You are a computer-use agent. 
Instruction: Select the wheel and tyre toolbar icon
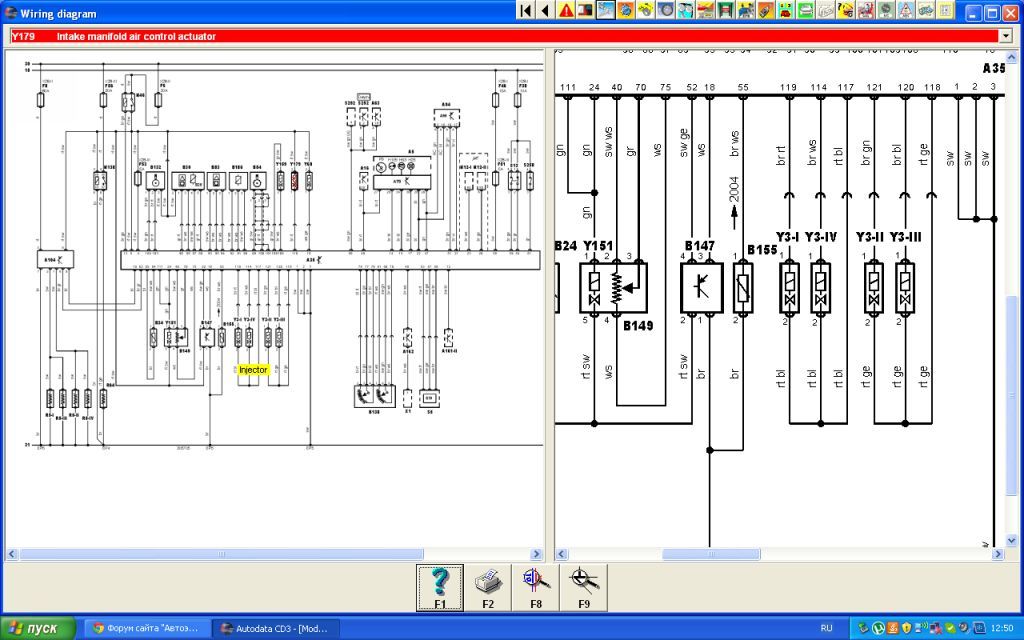tap(665, 10)
